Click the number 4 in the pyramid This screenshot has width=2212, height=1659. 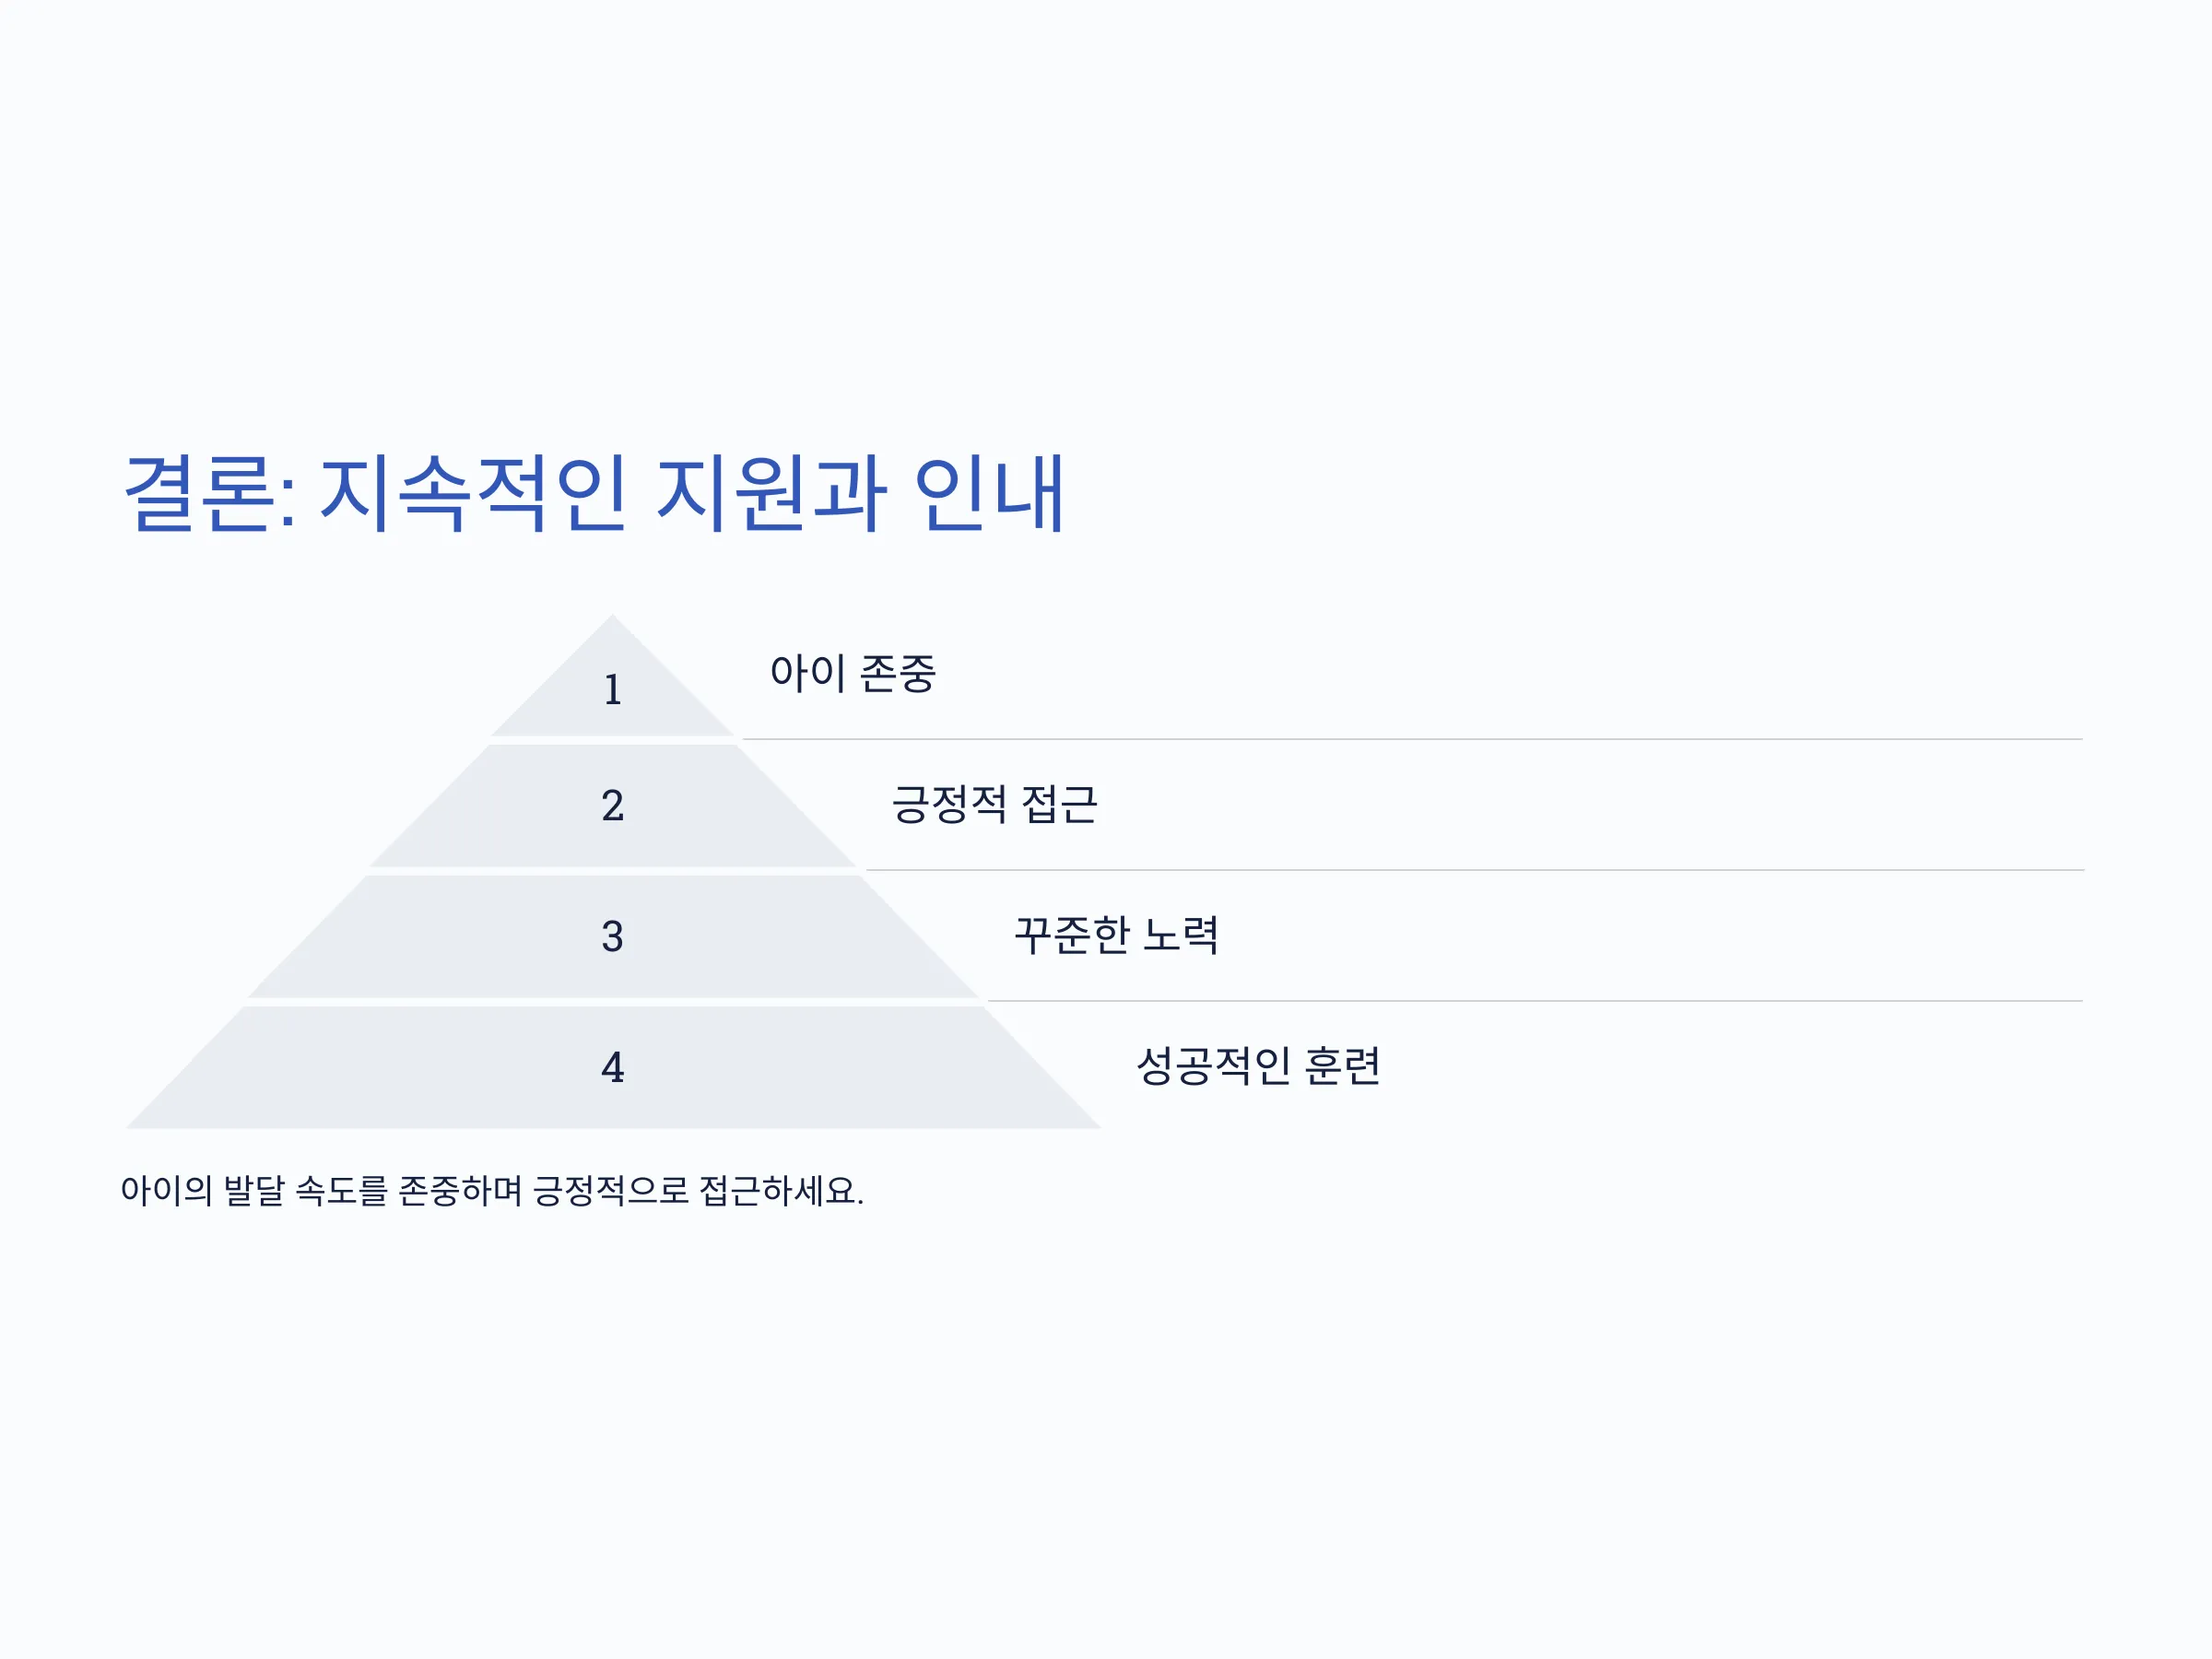[612, 1068]
